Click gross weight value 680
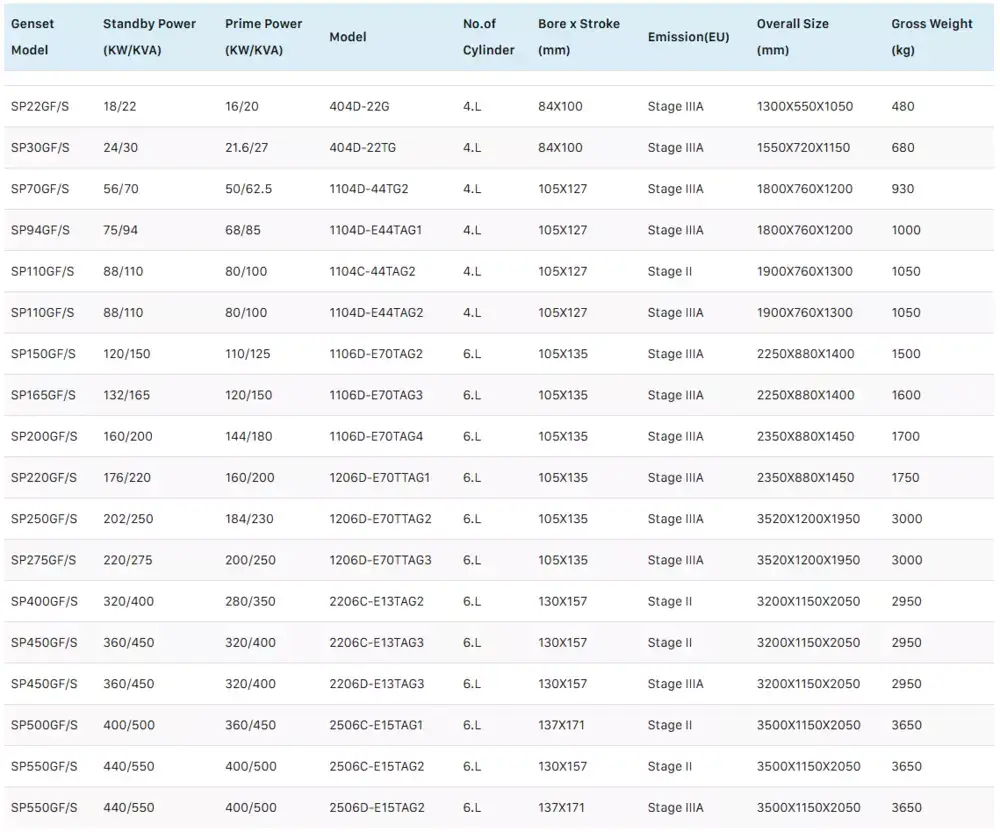Image resolution: width=1000 pixels, height=832 pixels. click(902, 148)
